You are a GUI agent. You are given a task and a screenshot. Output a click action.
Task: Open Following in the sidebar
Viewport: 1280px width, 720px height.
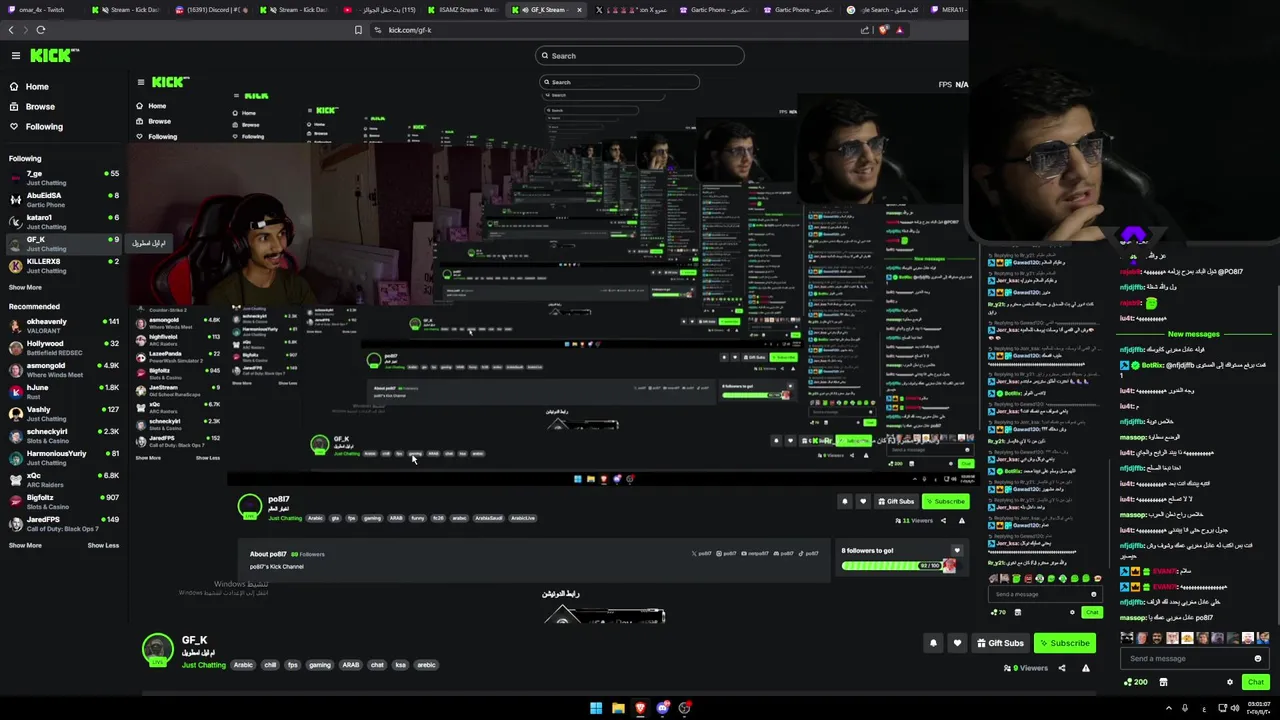click(44, 127)
